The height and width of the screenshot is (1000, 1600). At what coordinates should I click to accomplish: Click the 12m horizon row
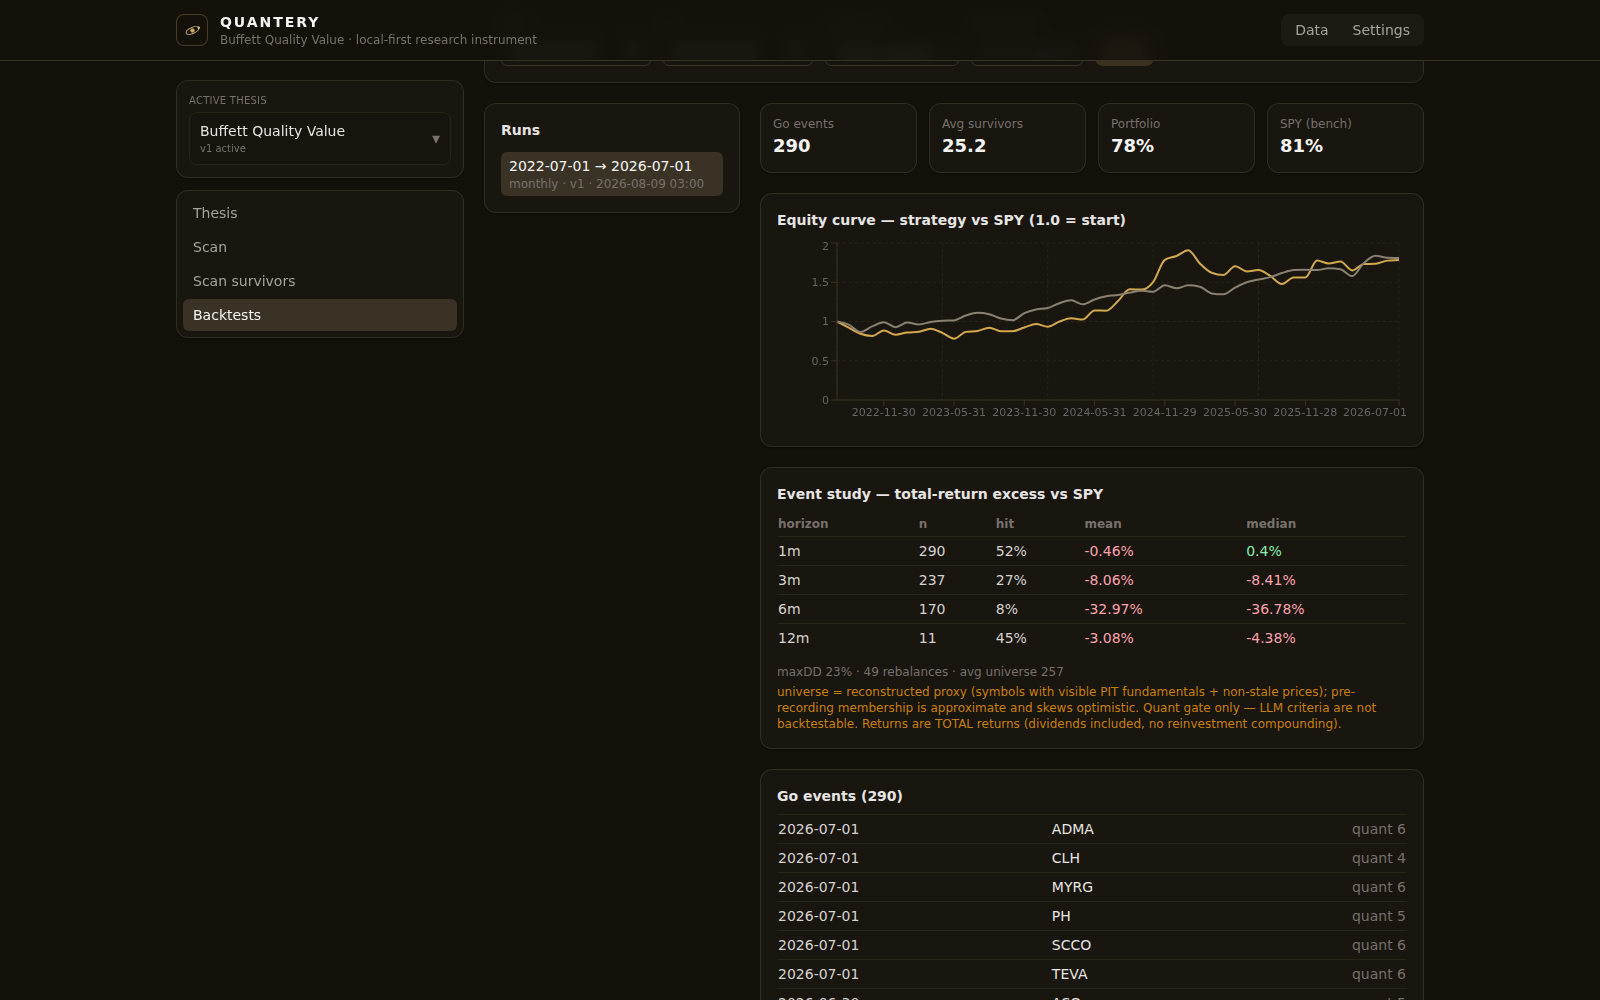(1092, 638)
